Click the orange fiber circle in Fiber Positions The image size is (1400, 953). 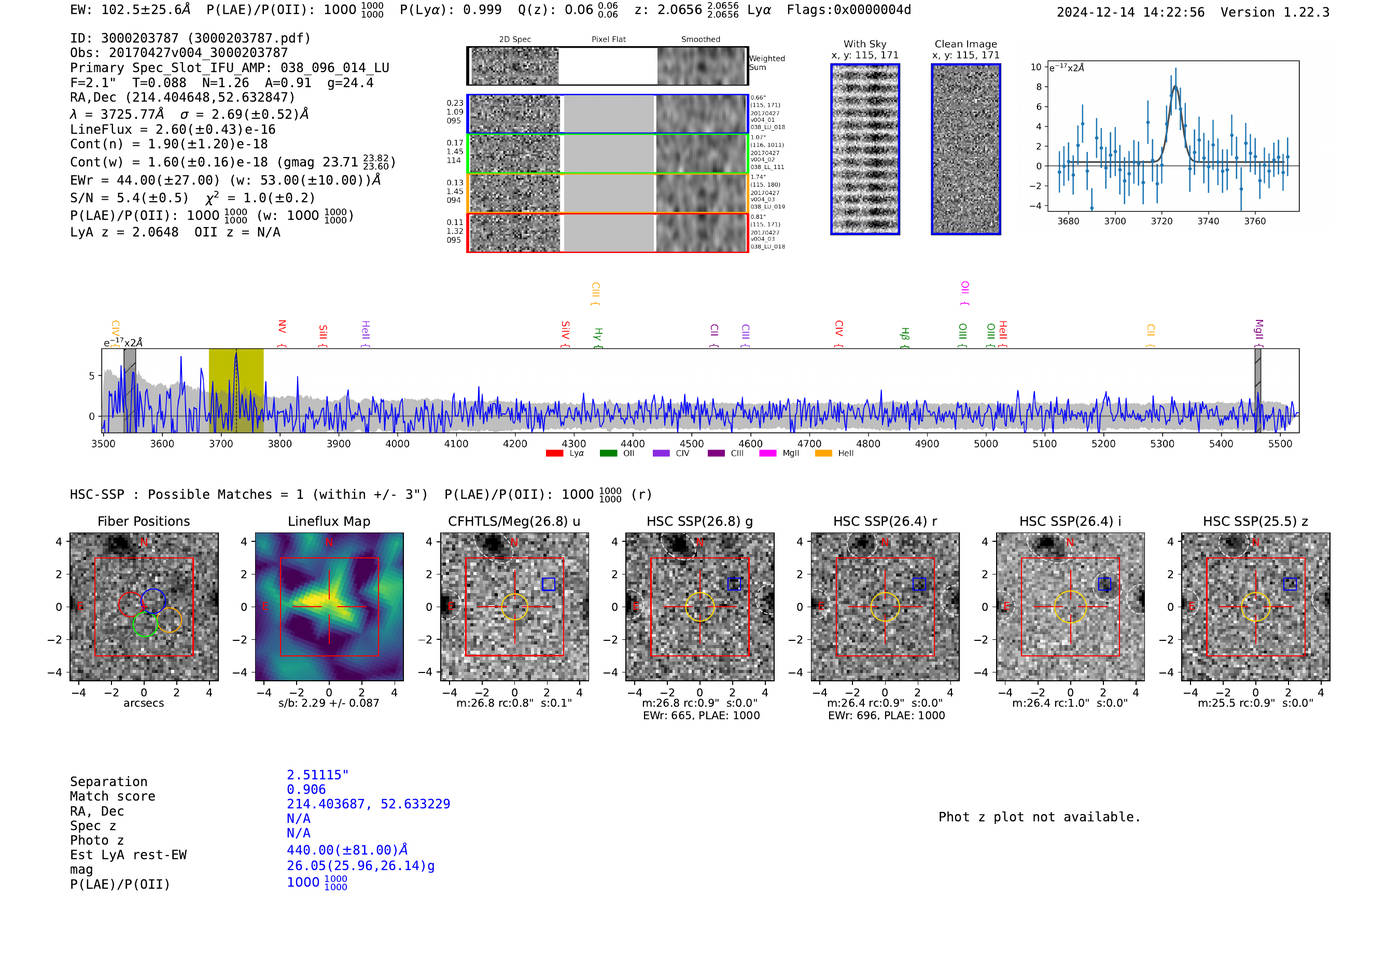(170, 620)
